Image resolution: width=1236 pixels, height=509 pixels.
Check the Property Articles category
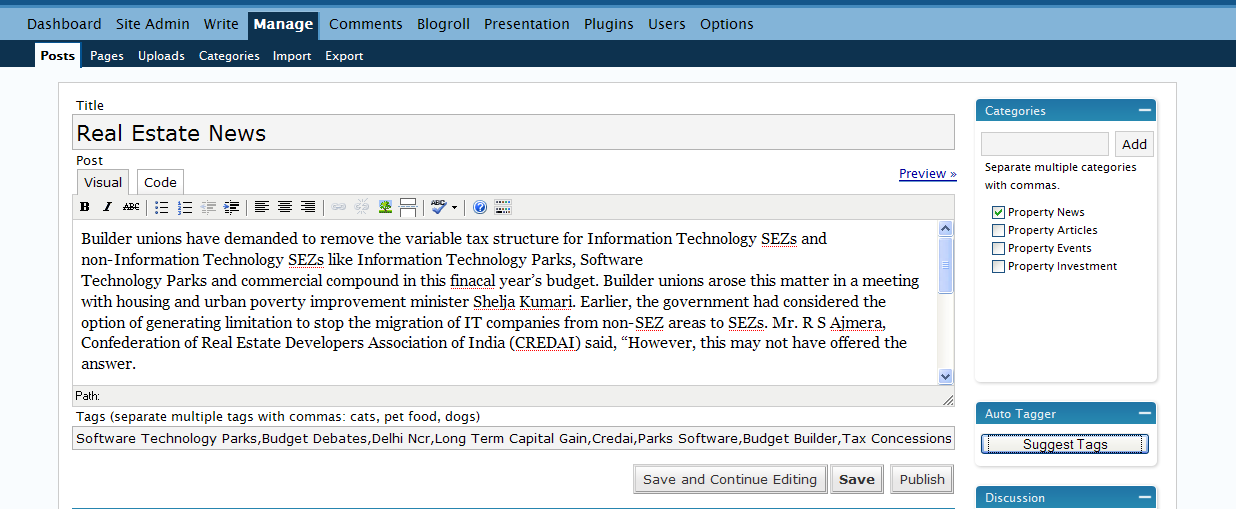(x=998, y=230)
